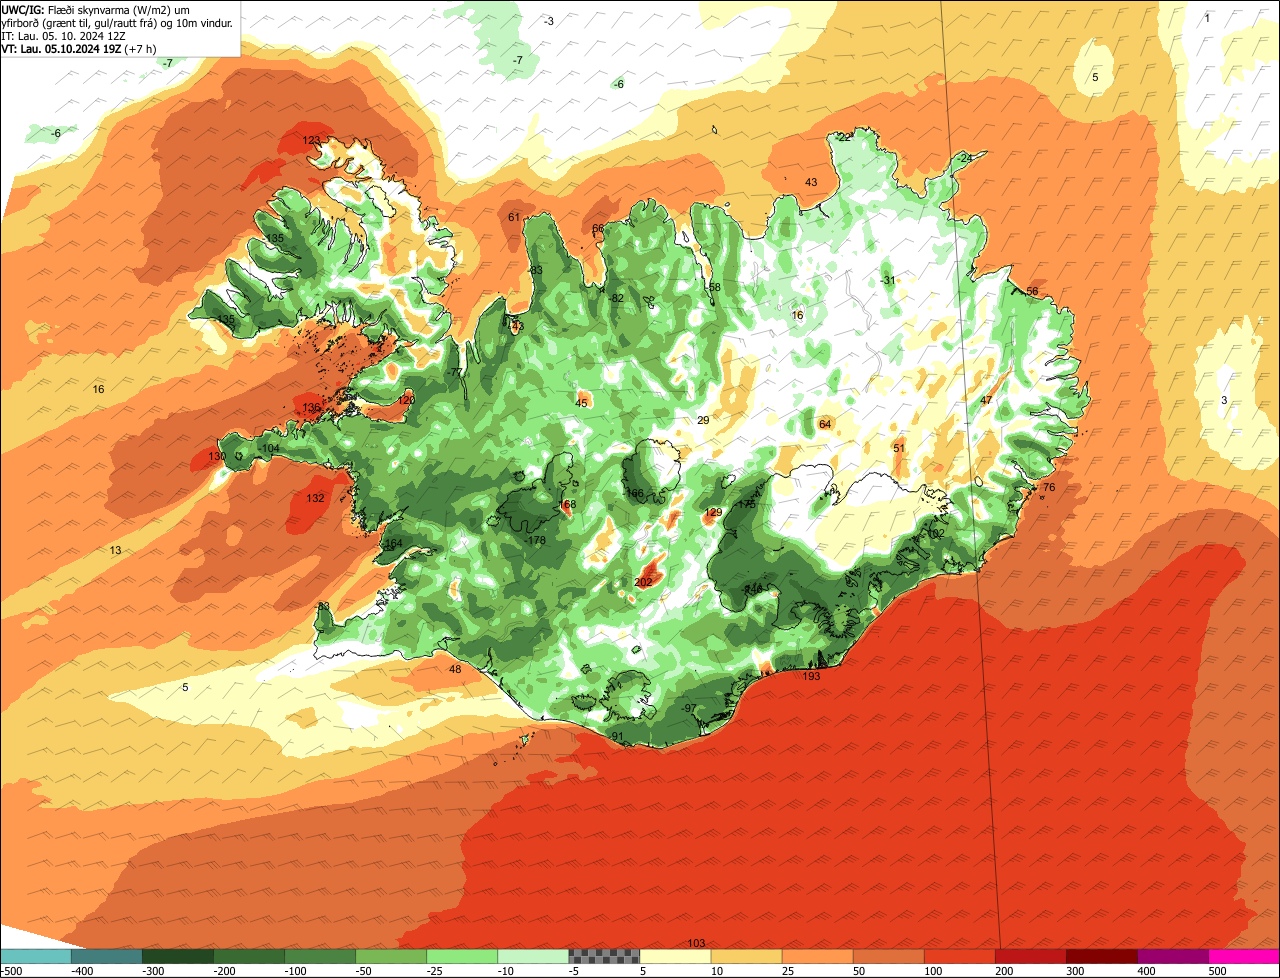Click the 76 value on the map
This screenshot has width=1280, height=978.
pyautogui.click(x=1049, y=487)
